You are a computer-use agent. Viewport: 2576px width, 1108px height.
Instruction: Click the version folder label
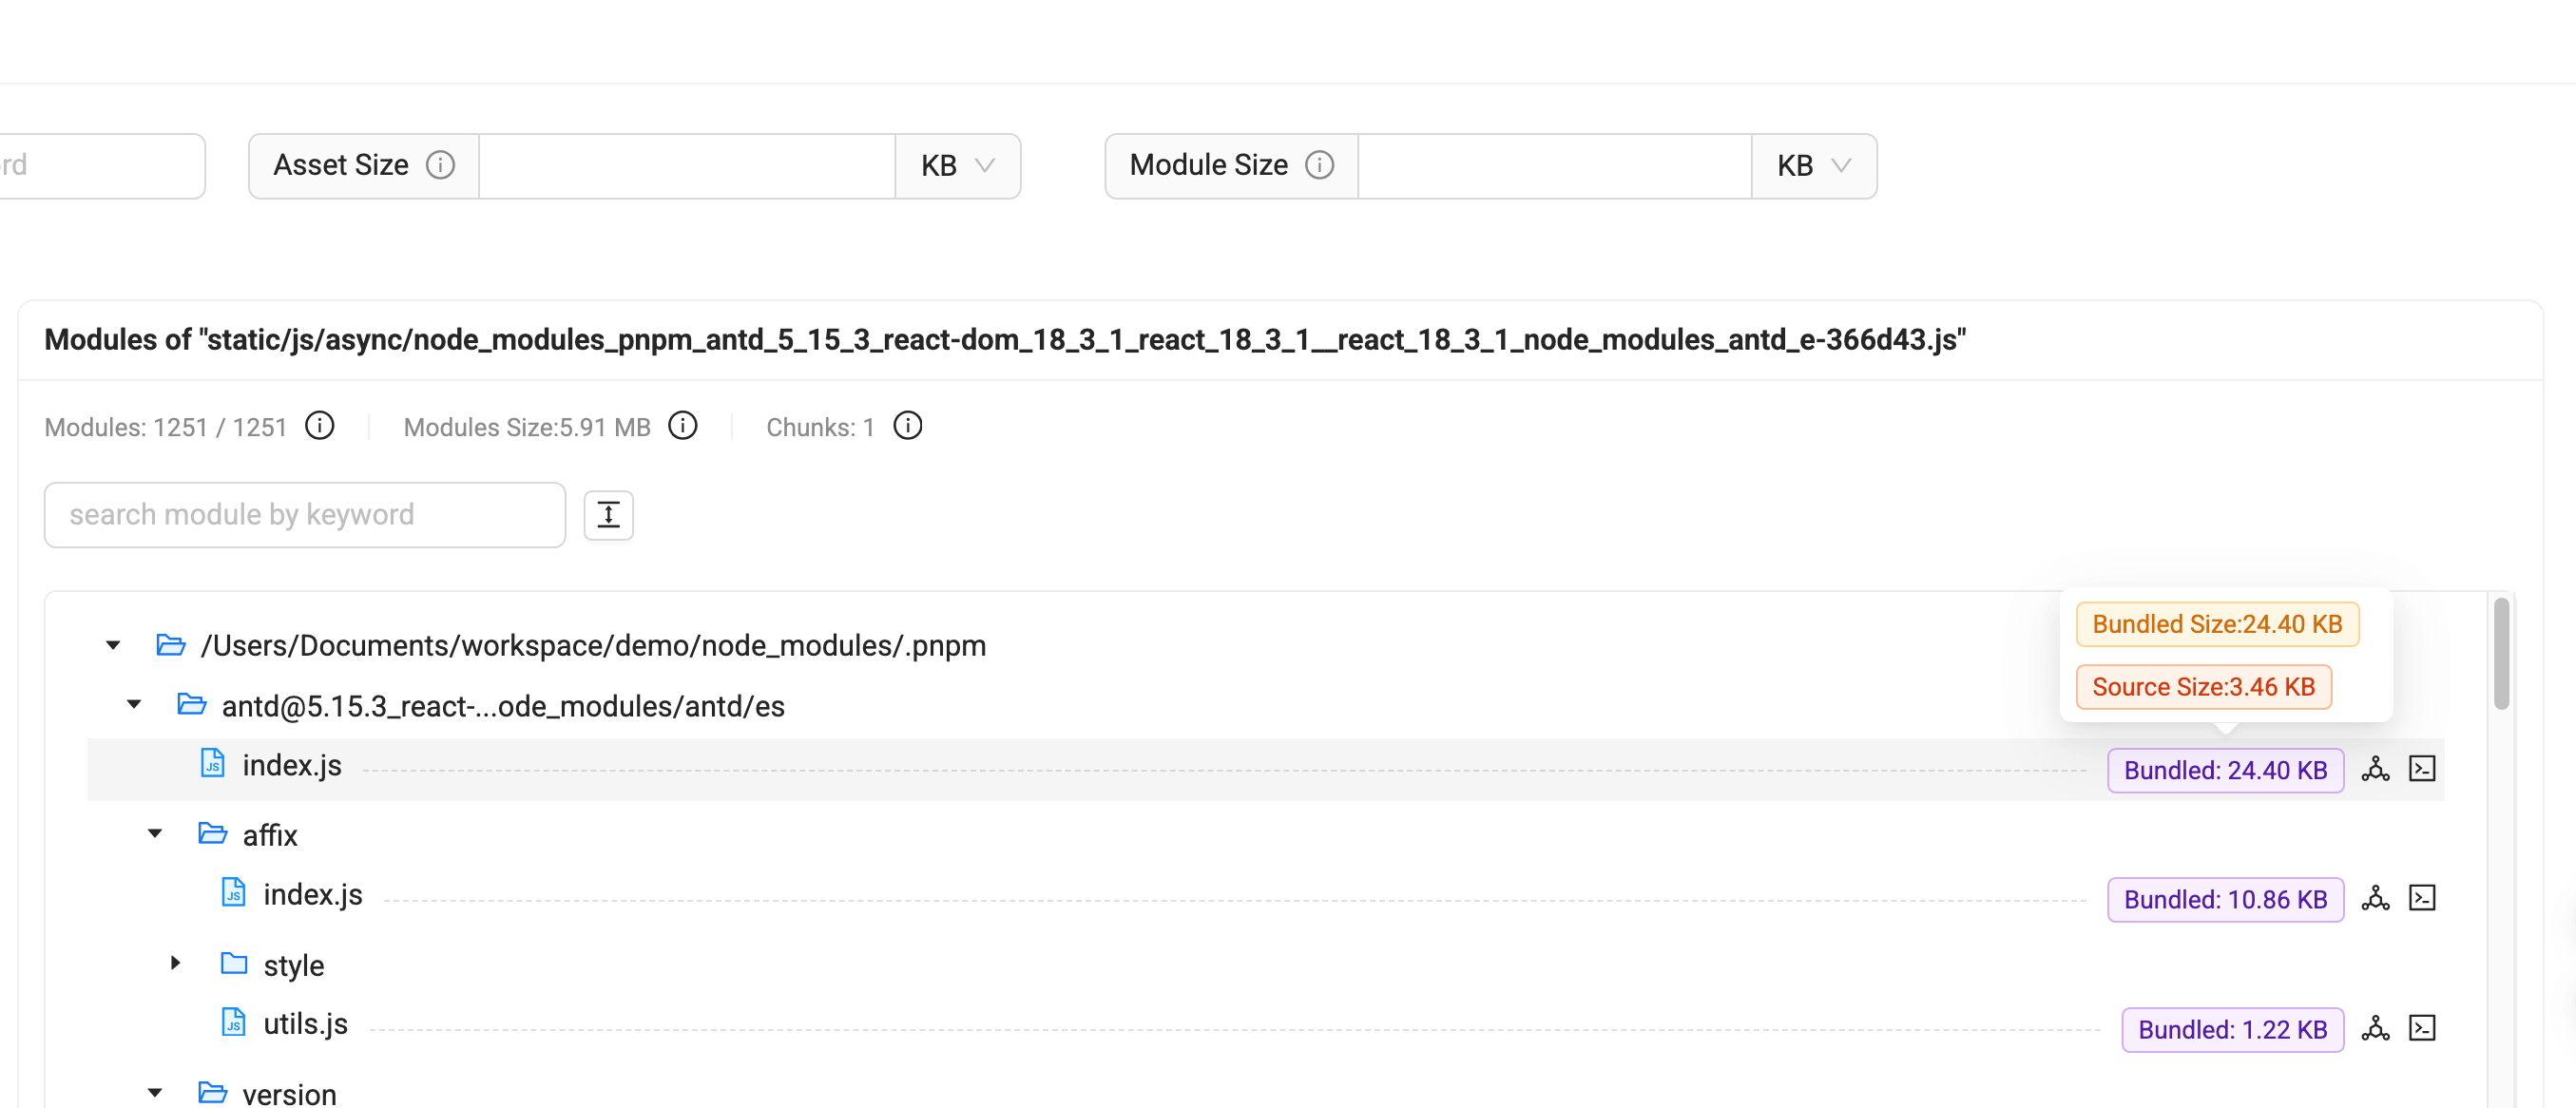tap(289, 1094)
